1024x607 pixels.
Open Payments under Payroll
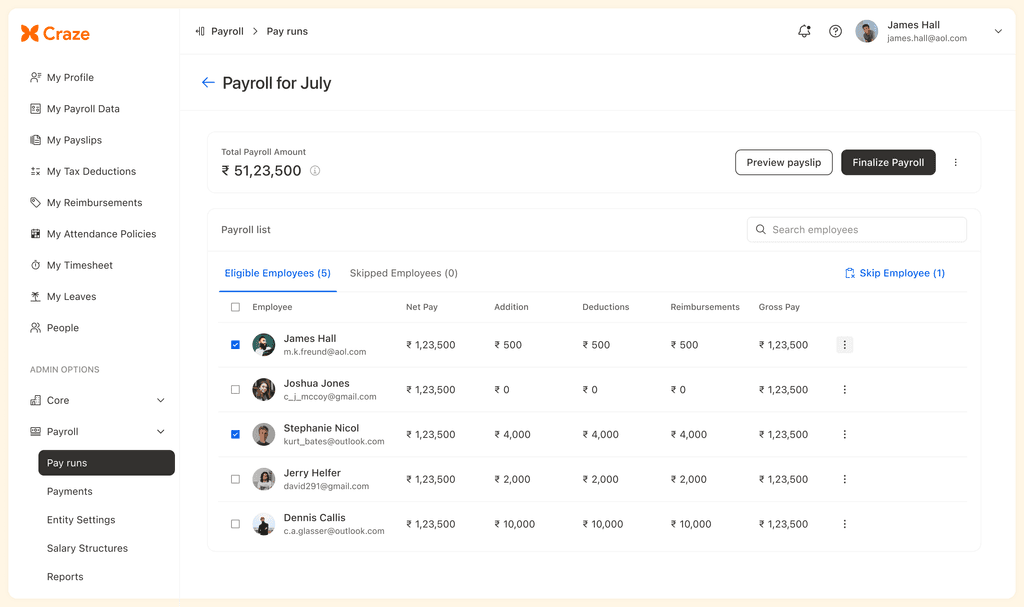tap(70, 491)
